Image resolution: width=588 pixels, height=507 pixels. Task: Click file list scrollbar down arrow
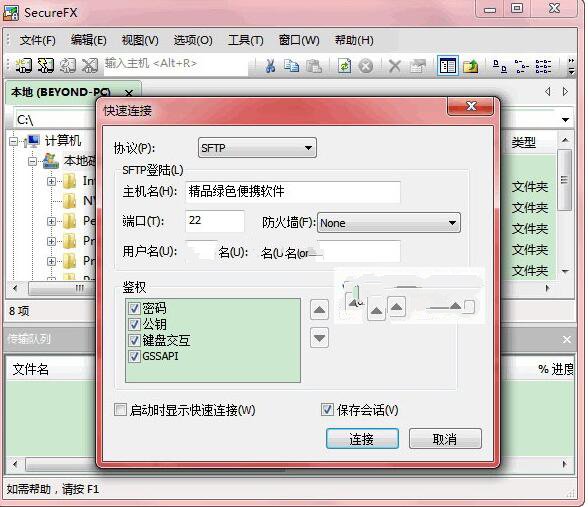click(565, 271)
